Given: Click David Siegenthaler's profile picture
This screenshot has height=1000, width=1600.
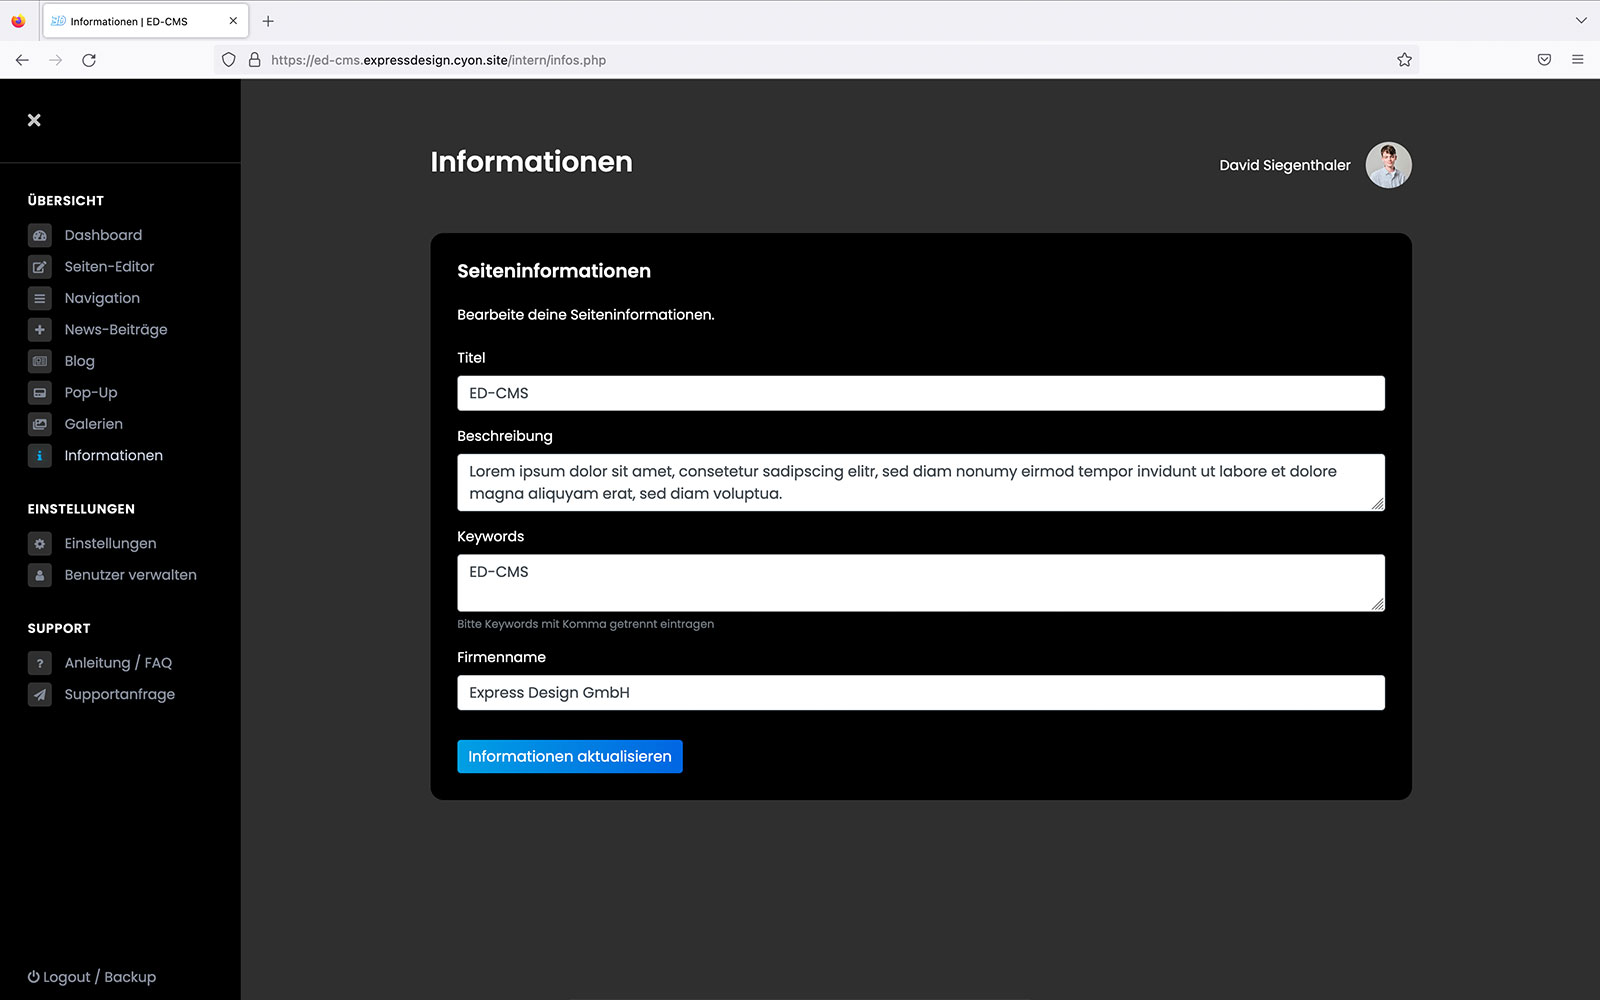Looking at the screenshot, I should point(1388,165).
